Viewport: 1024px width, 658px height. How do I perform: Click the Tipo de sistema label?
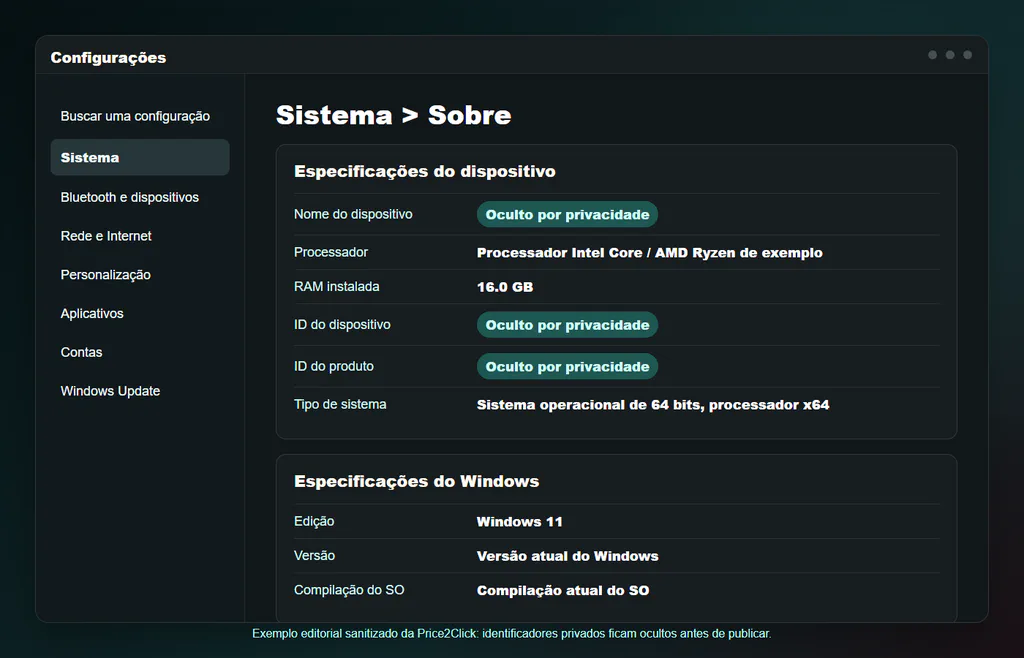340,404
